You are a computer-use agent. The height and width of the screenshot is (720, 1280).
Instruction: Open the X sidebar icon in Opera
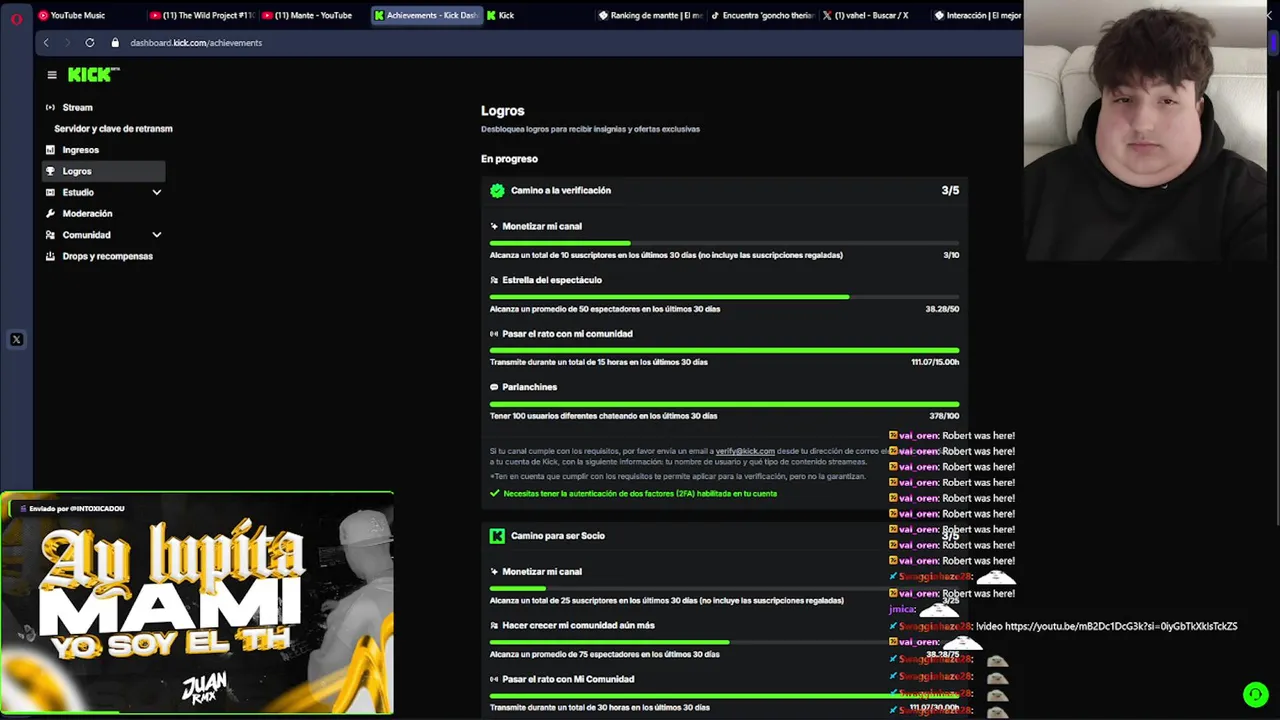point(16,340)
